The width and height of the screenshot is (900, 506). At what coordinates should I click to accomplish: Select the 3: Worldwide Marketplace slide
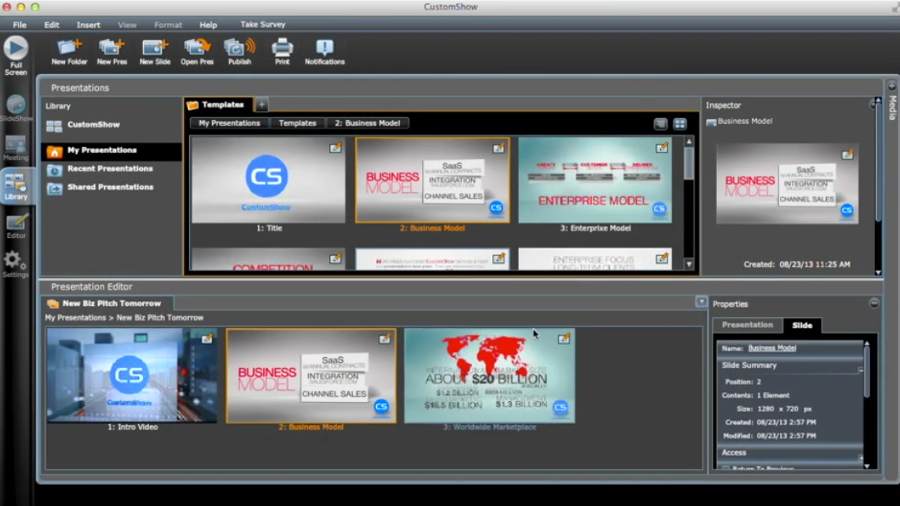tap(490, 376)
